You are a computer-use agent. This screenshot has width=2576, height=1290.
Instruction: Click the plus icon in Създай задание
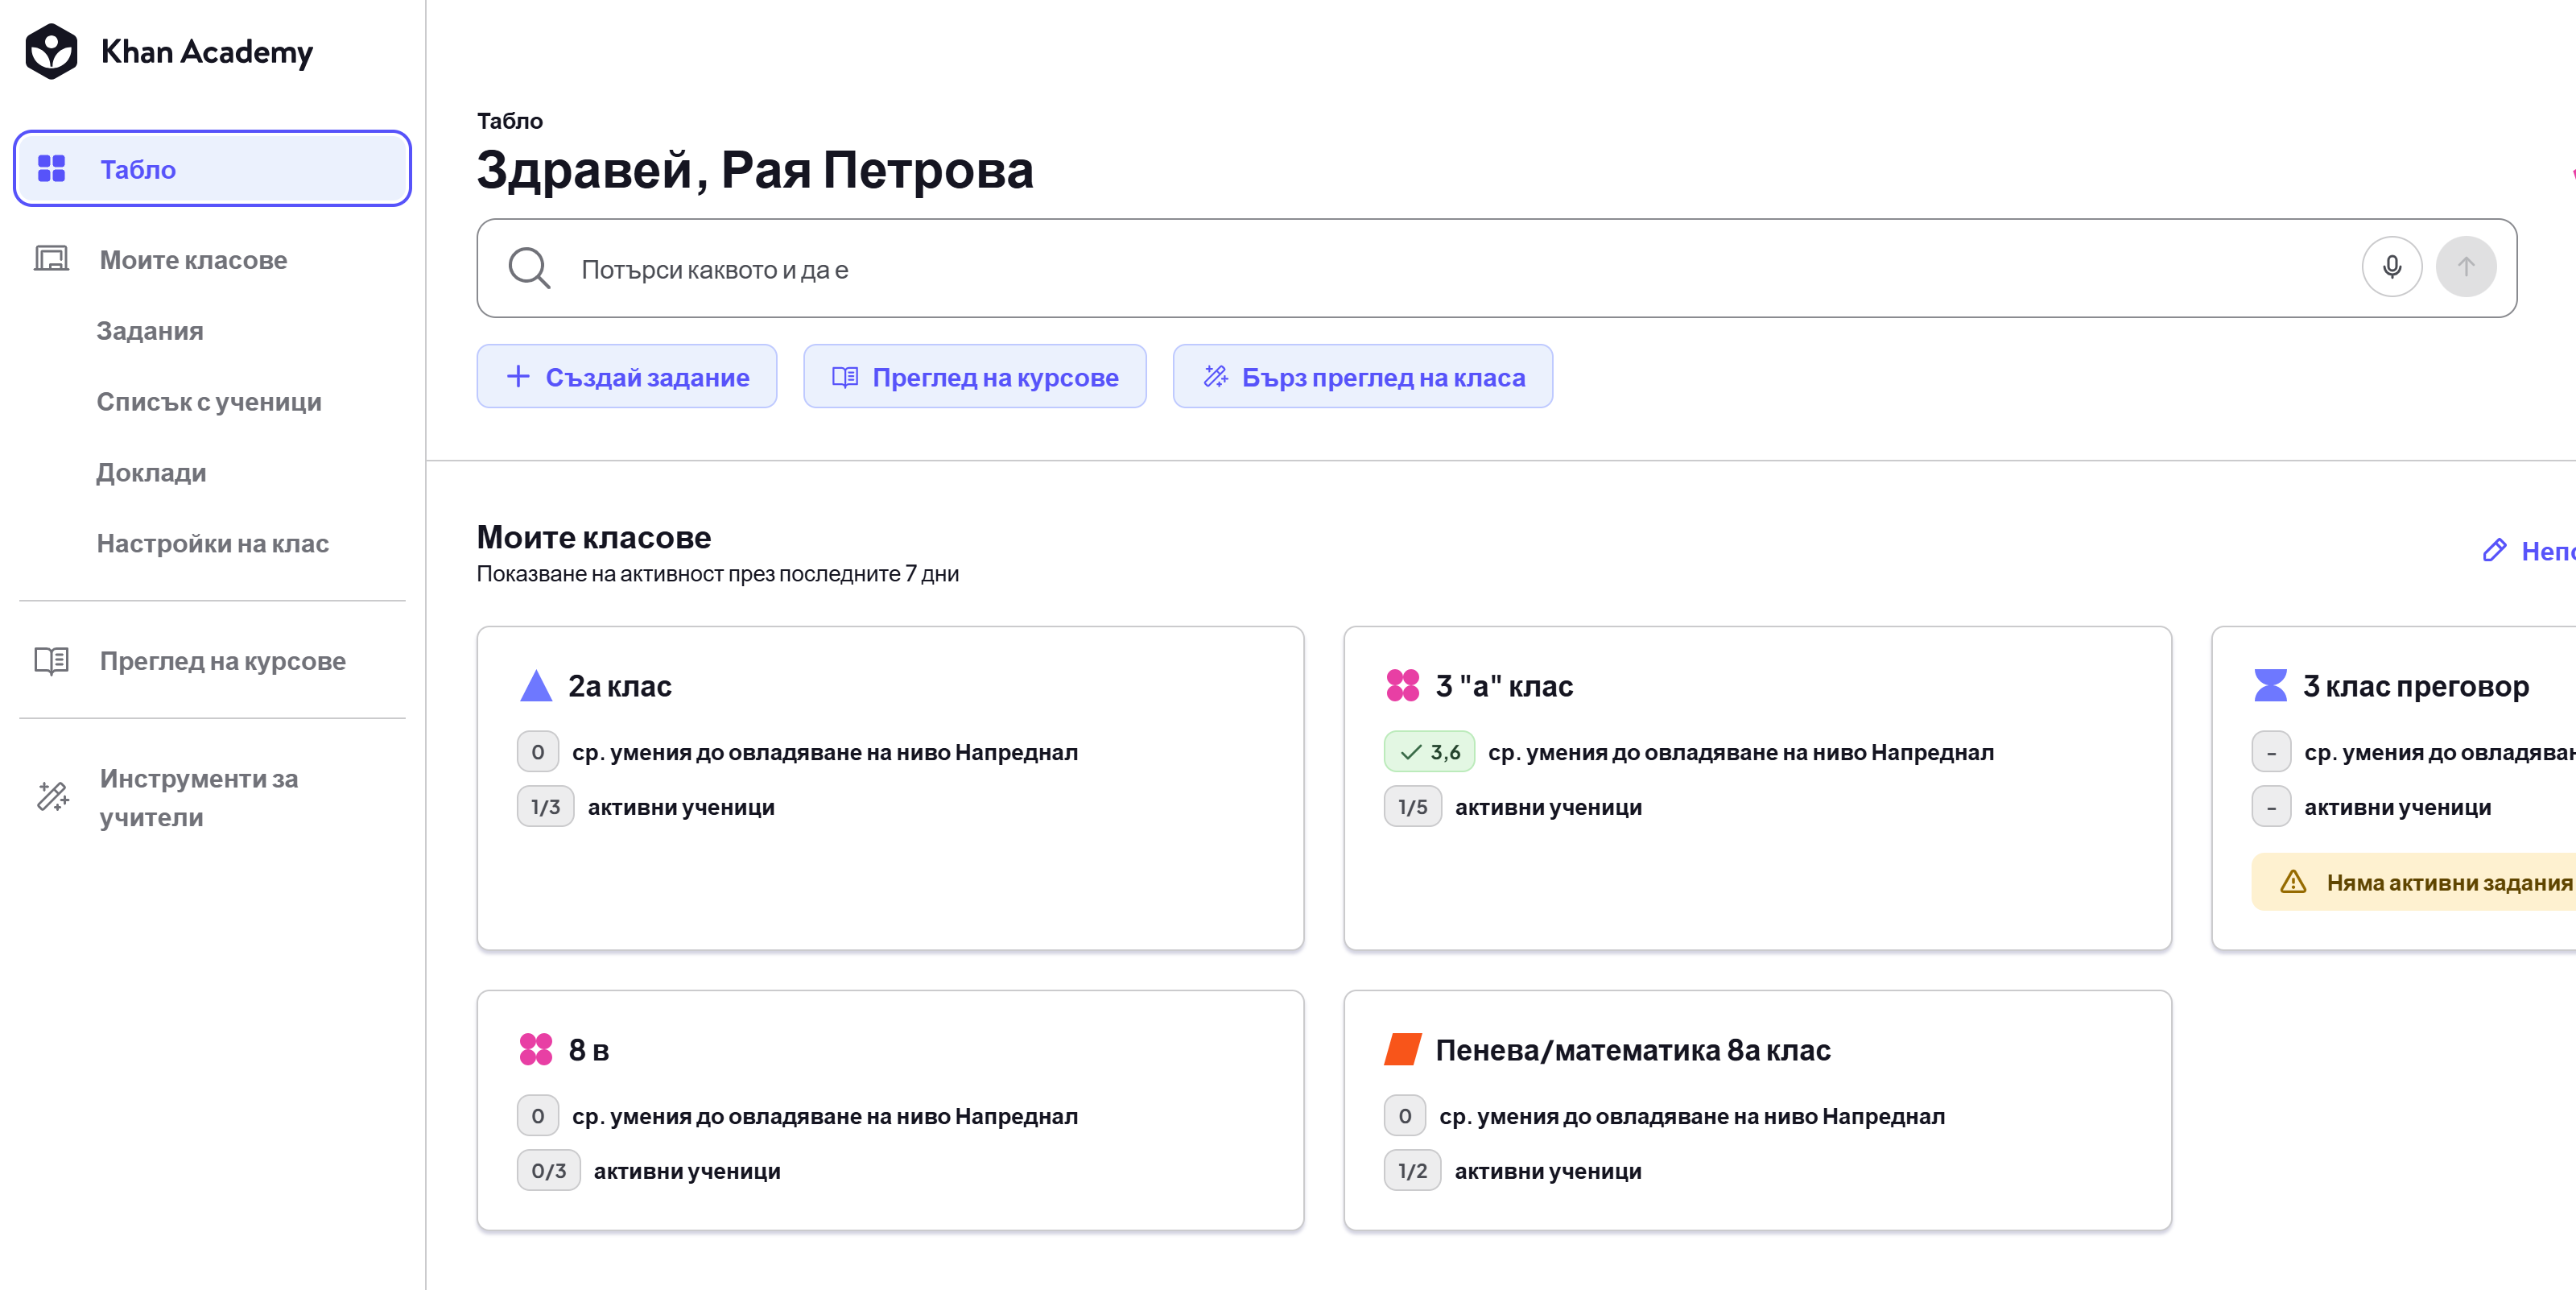point(517,376)
